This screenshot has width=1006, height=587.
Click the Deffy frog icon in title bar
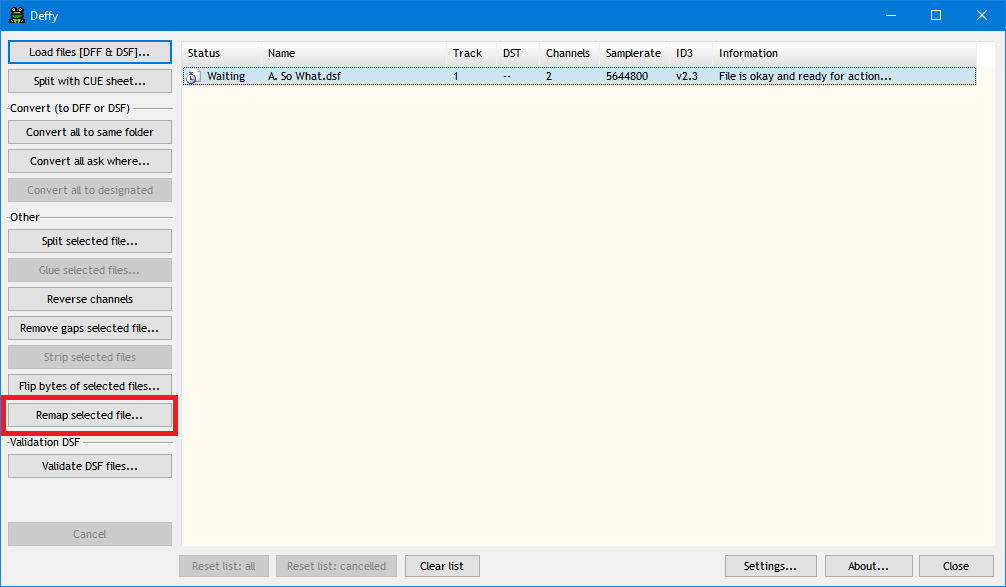click(17, 15)
